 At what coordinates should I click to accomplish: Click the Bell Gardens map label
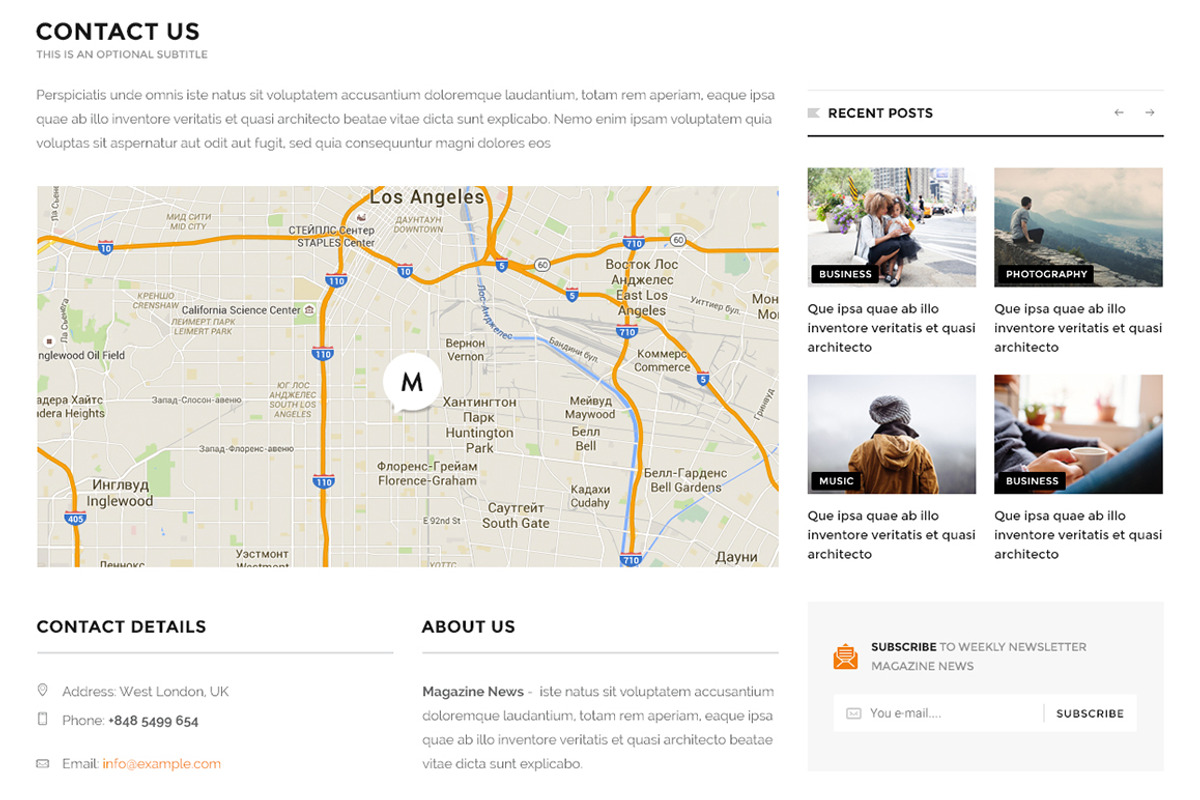point(686,488)
